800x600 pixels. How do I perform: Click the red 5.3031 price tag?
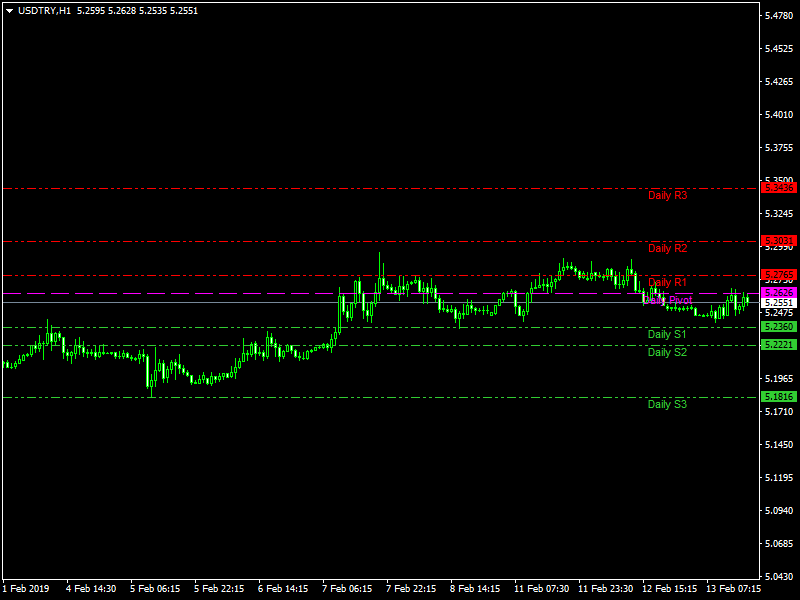779,241
